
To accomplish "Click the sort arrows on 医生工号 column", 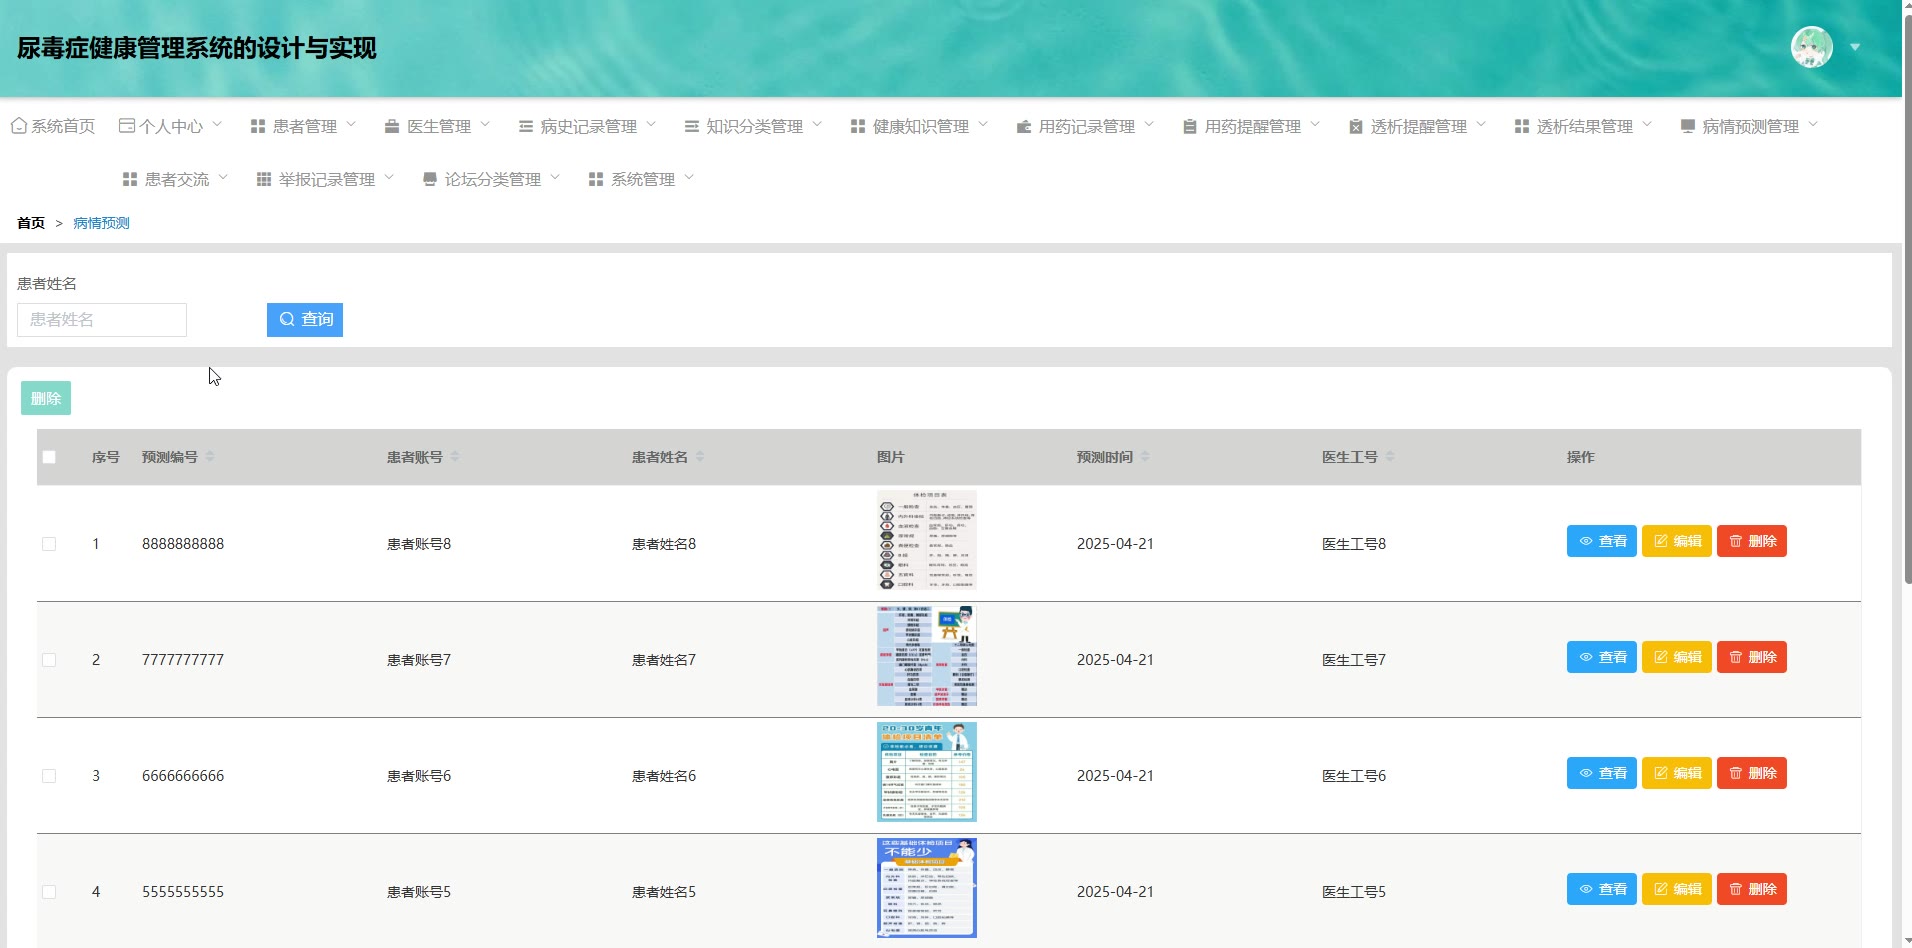I will coord(1390,457).
